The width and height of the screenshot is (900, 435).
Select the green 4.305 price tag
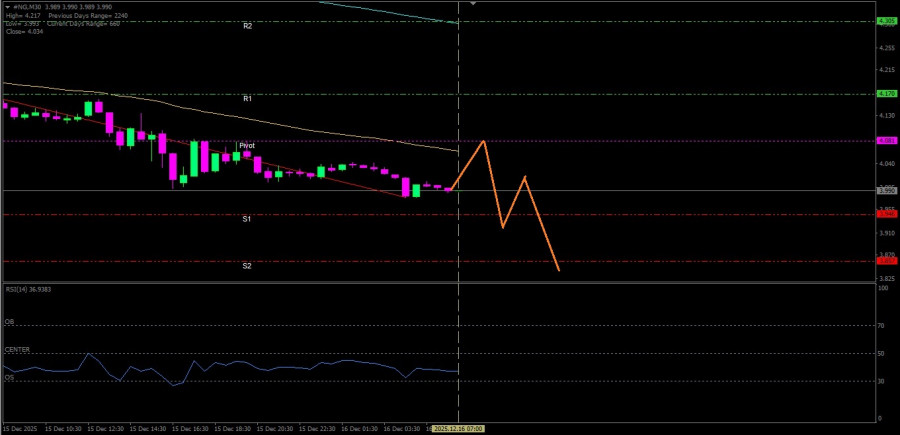[885, 21]
